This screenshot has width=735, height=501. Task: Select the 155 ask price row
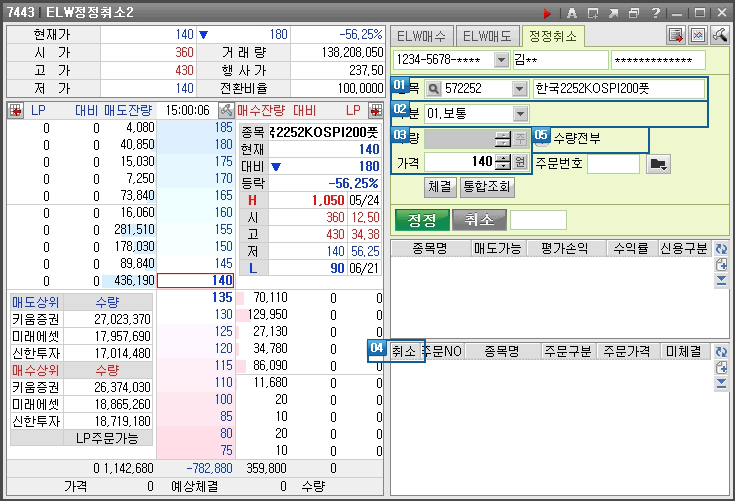195,230
